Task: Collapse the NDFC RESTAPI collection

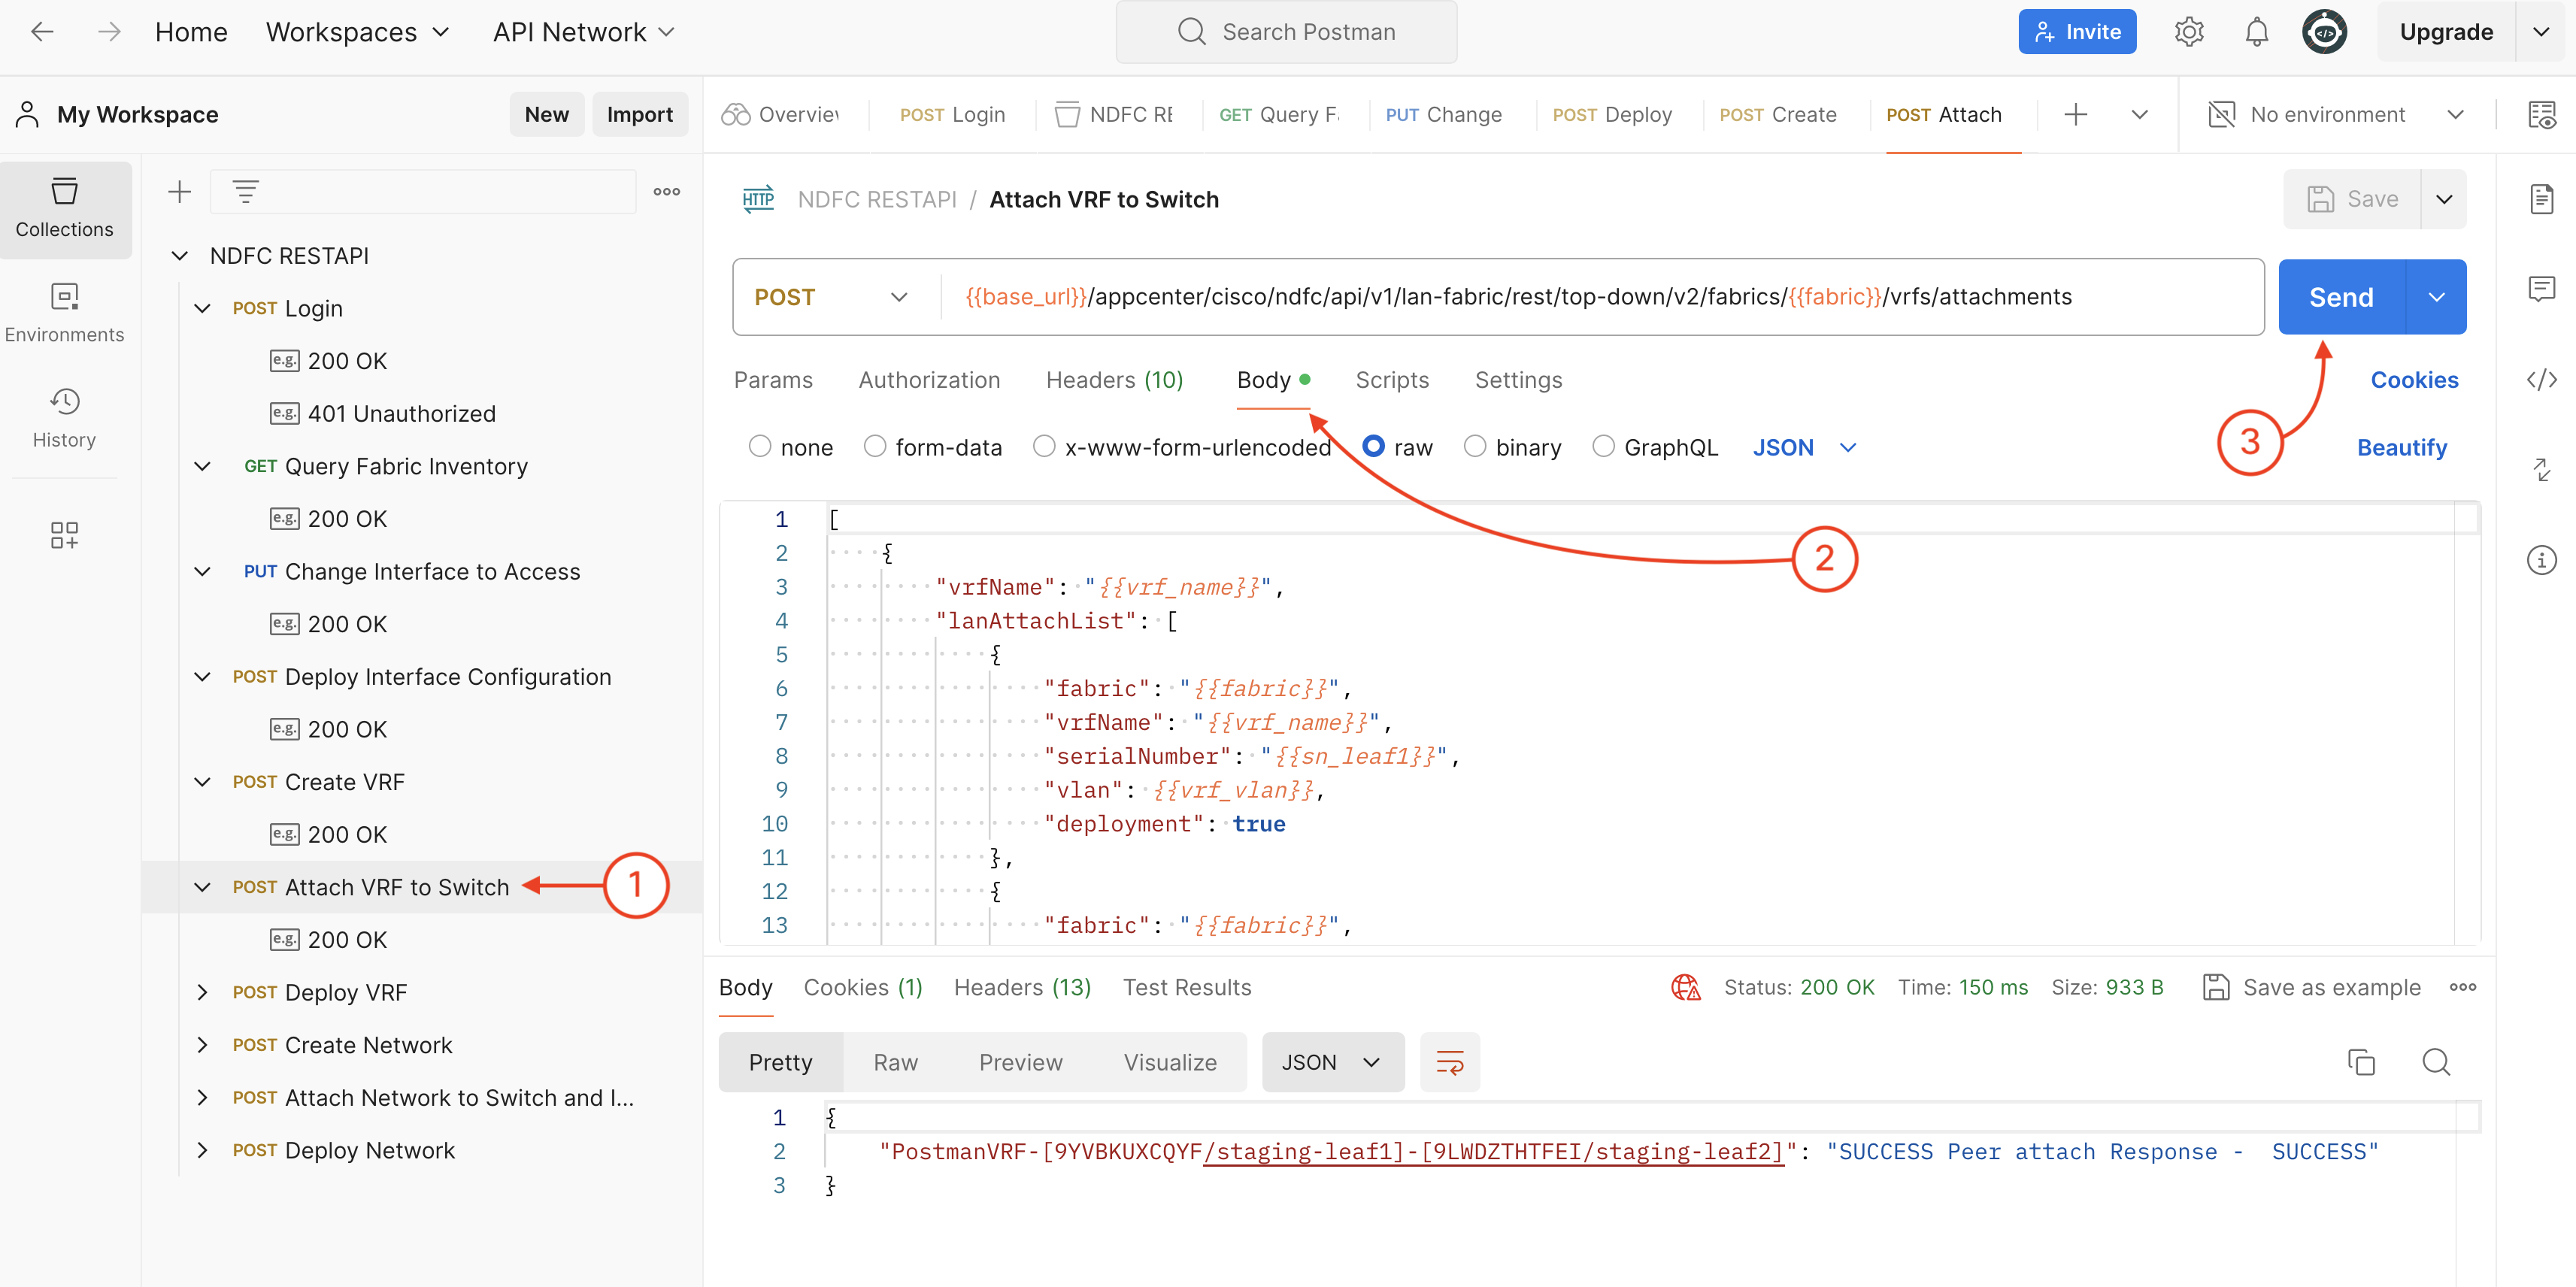Action: [179, 256]
